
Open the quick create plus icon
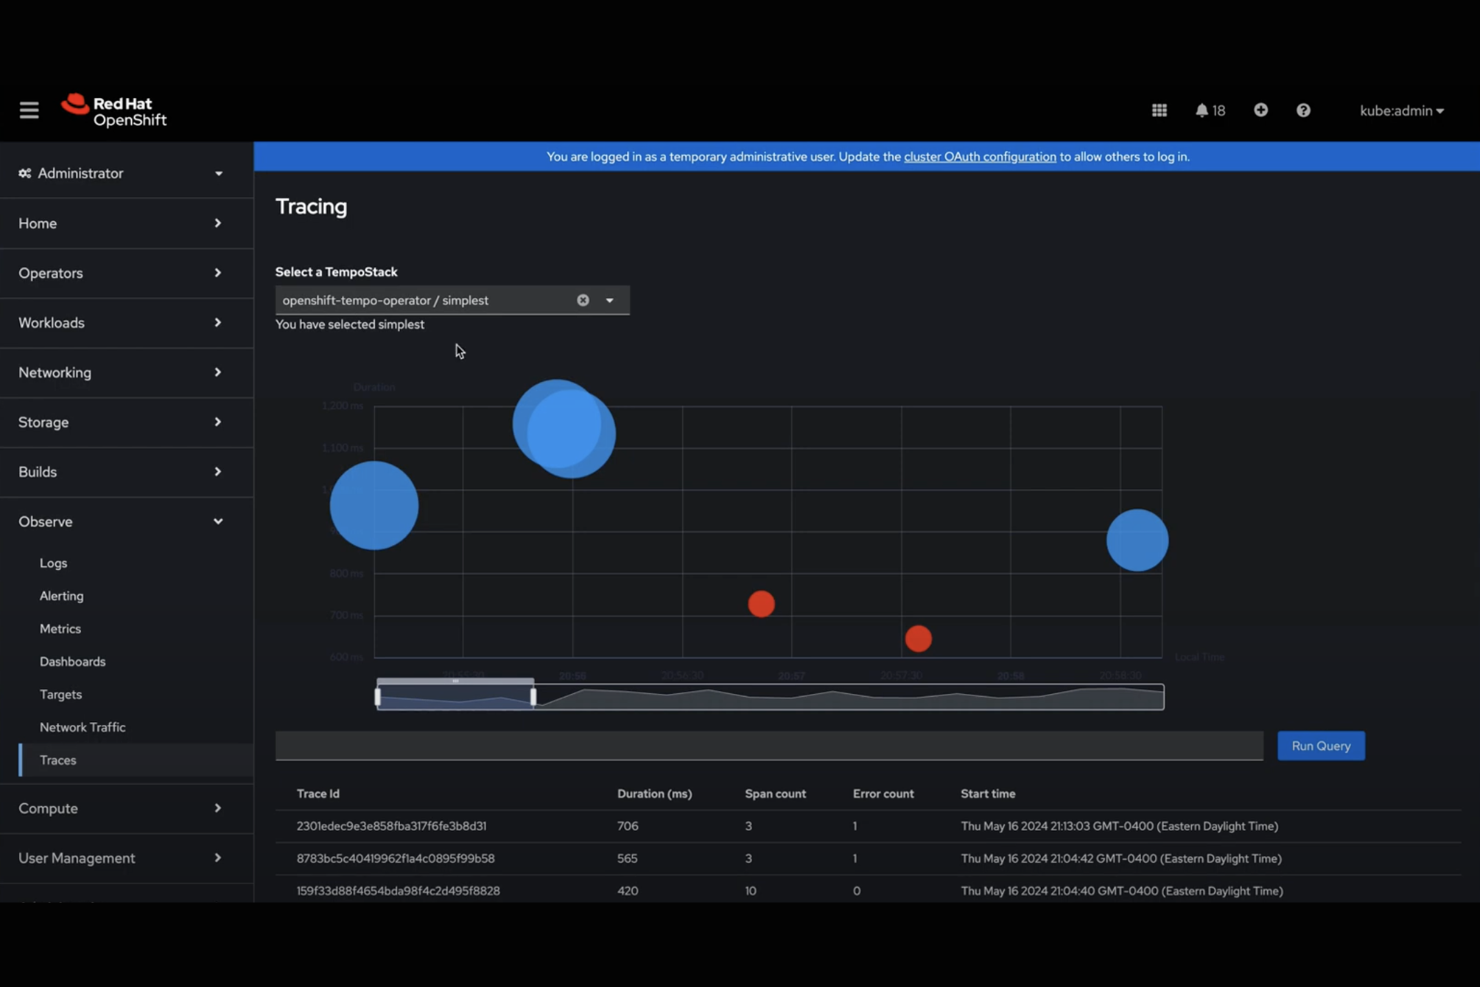[x=1260, y=110]
